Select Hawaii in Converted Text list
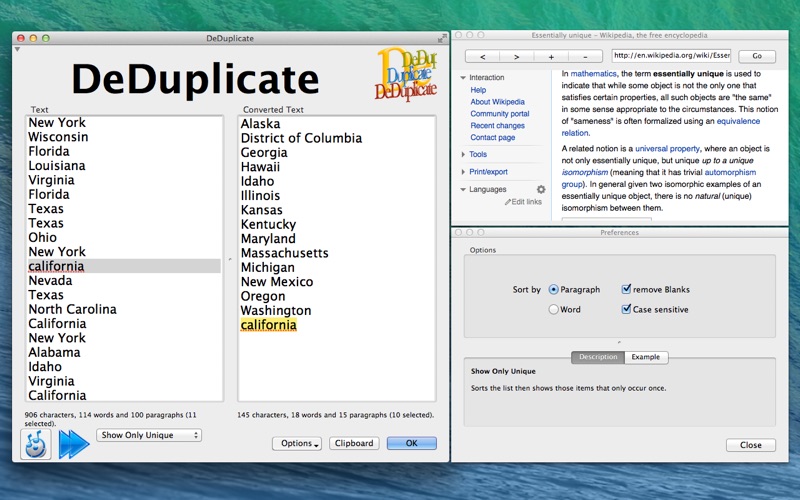This screenshot has width=800, height=500. coord(260,166)
